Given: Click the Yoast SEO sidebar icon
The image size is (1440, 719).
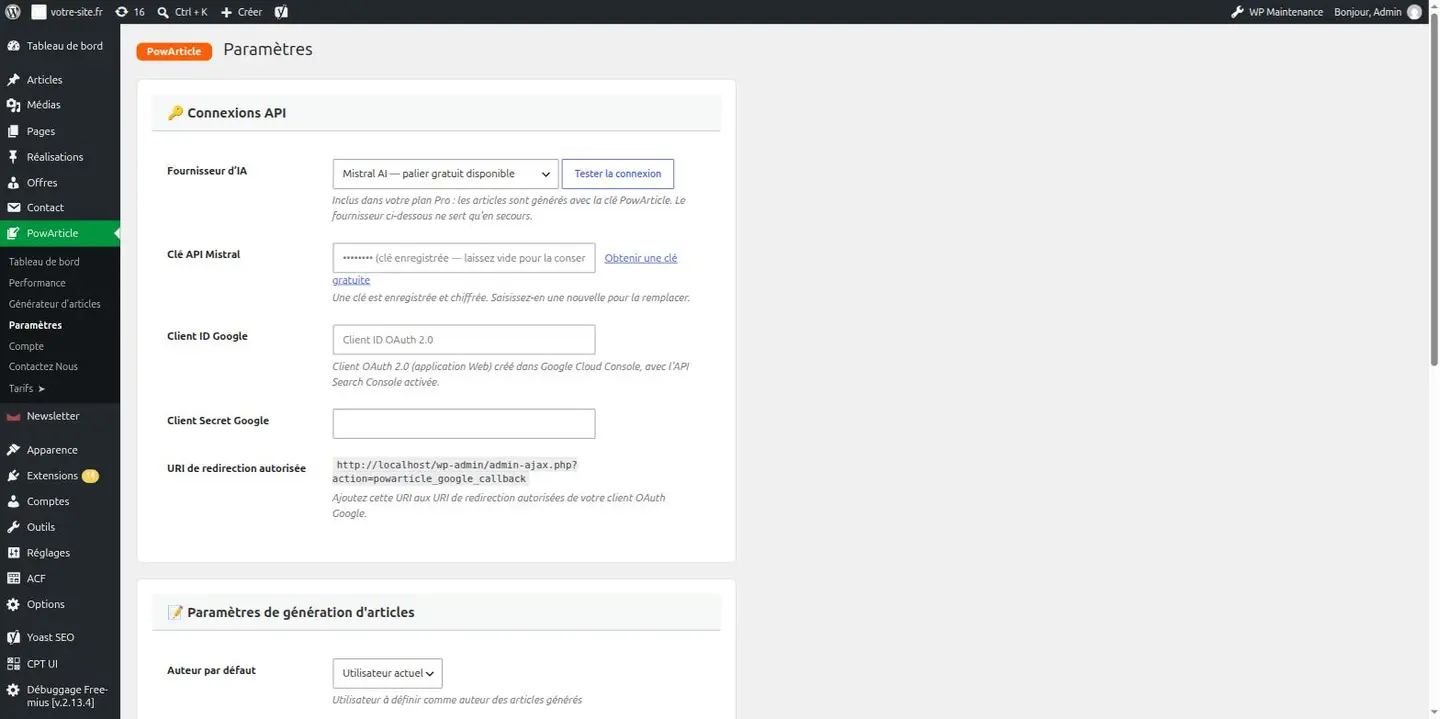Looking at the screenshot, I should pyautogui.click(x=13, y=637).
